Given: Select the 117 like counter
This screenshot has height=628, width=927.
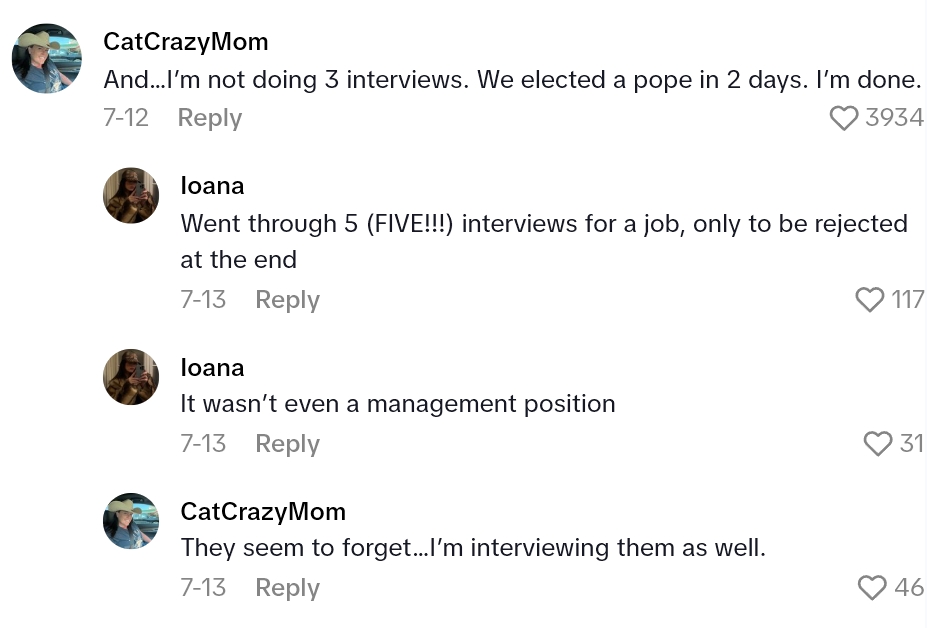Looking at the screenshot, I should [908, 299].
